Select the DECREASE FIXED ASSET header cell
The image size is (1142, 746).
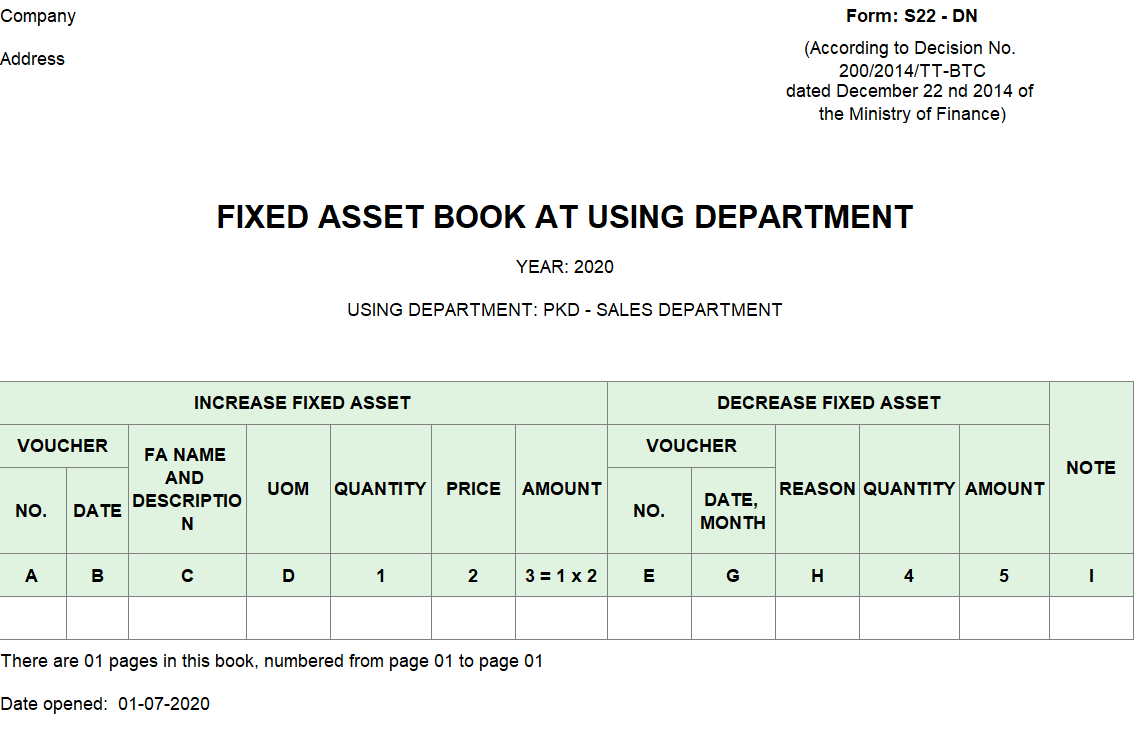point(828,403)
